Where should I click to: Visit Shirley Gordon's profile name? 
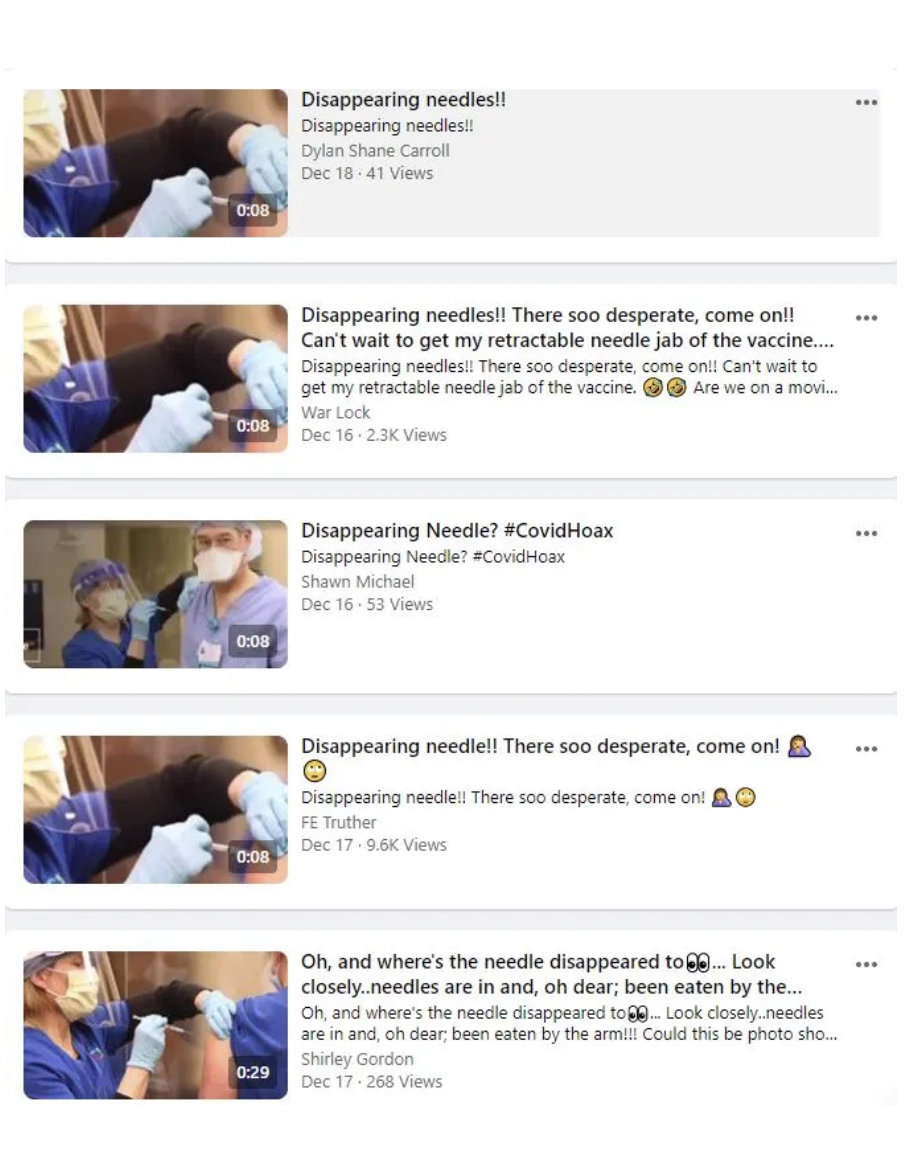coord(357,1059)
